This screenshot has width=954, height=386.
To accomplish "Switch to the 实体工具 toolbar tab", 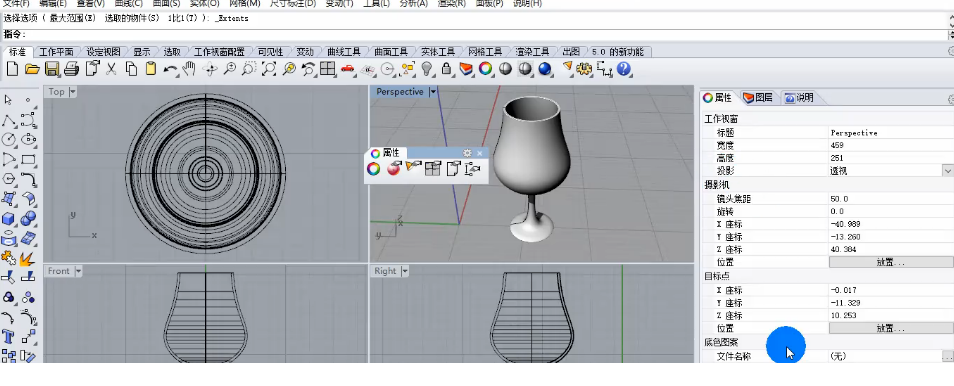I will coord(438,52).
